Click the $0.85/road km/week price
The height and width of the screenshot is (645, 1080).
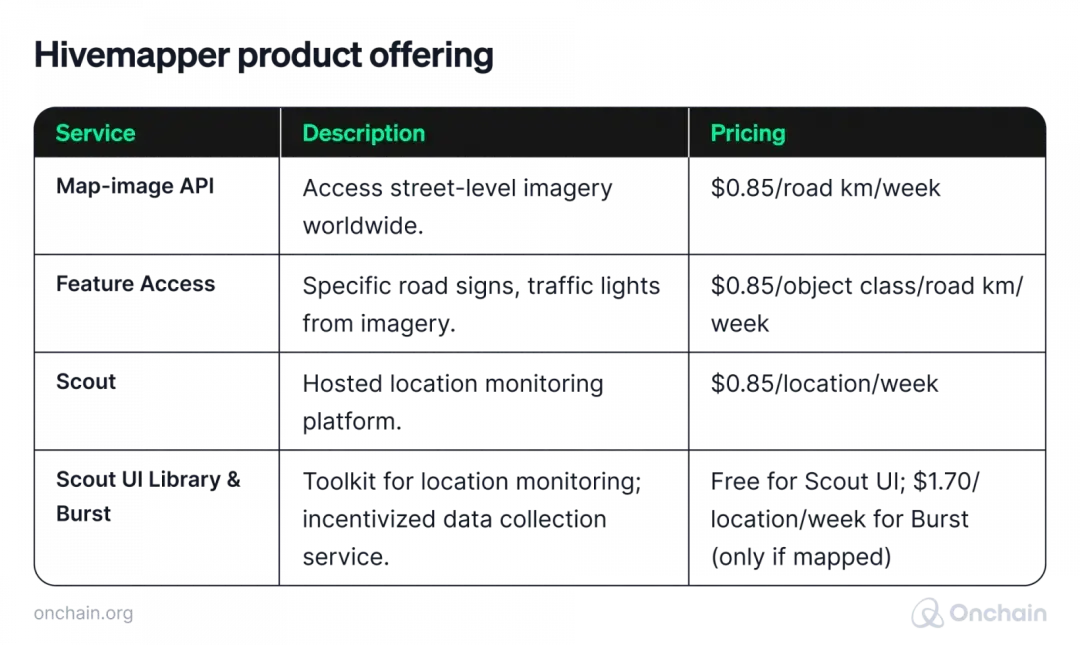[825, 187]
